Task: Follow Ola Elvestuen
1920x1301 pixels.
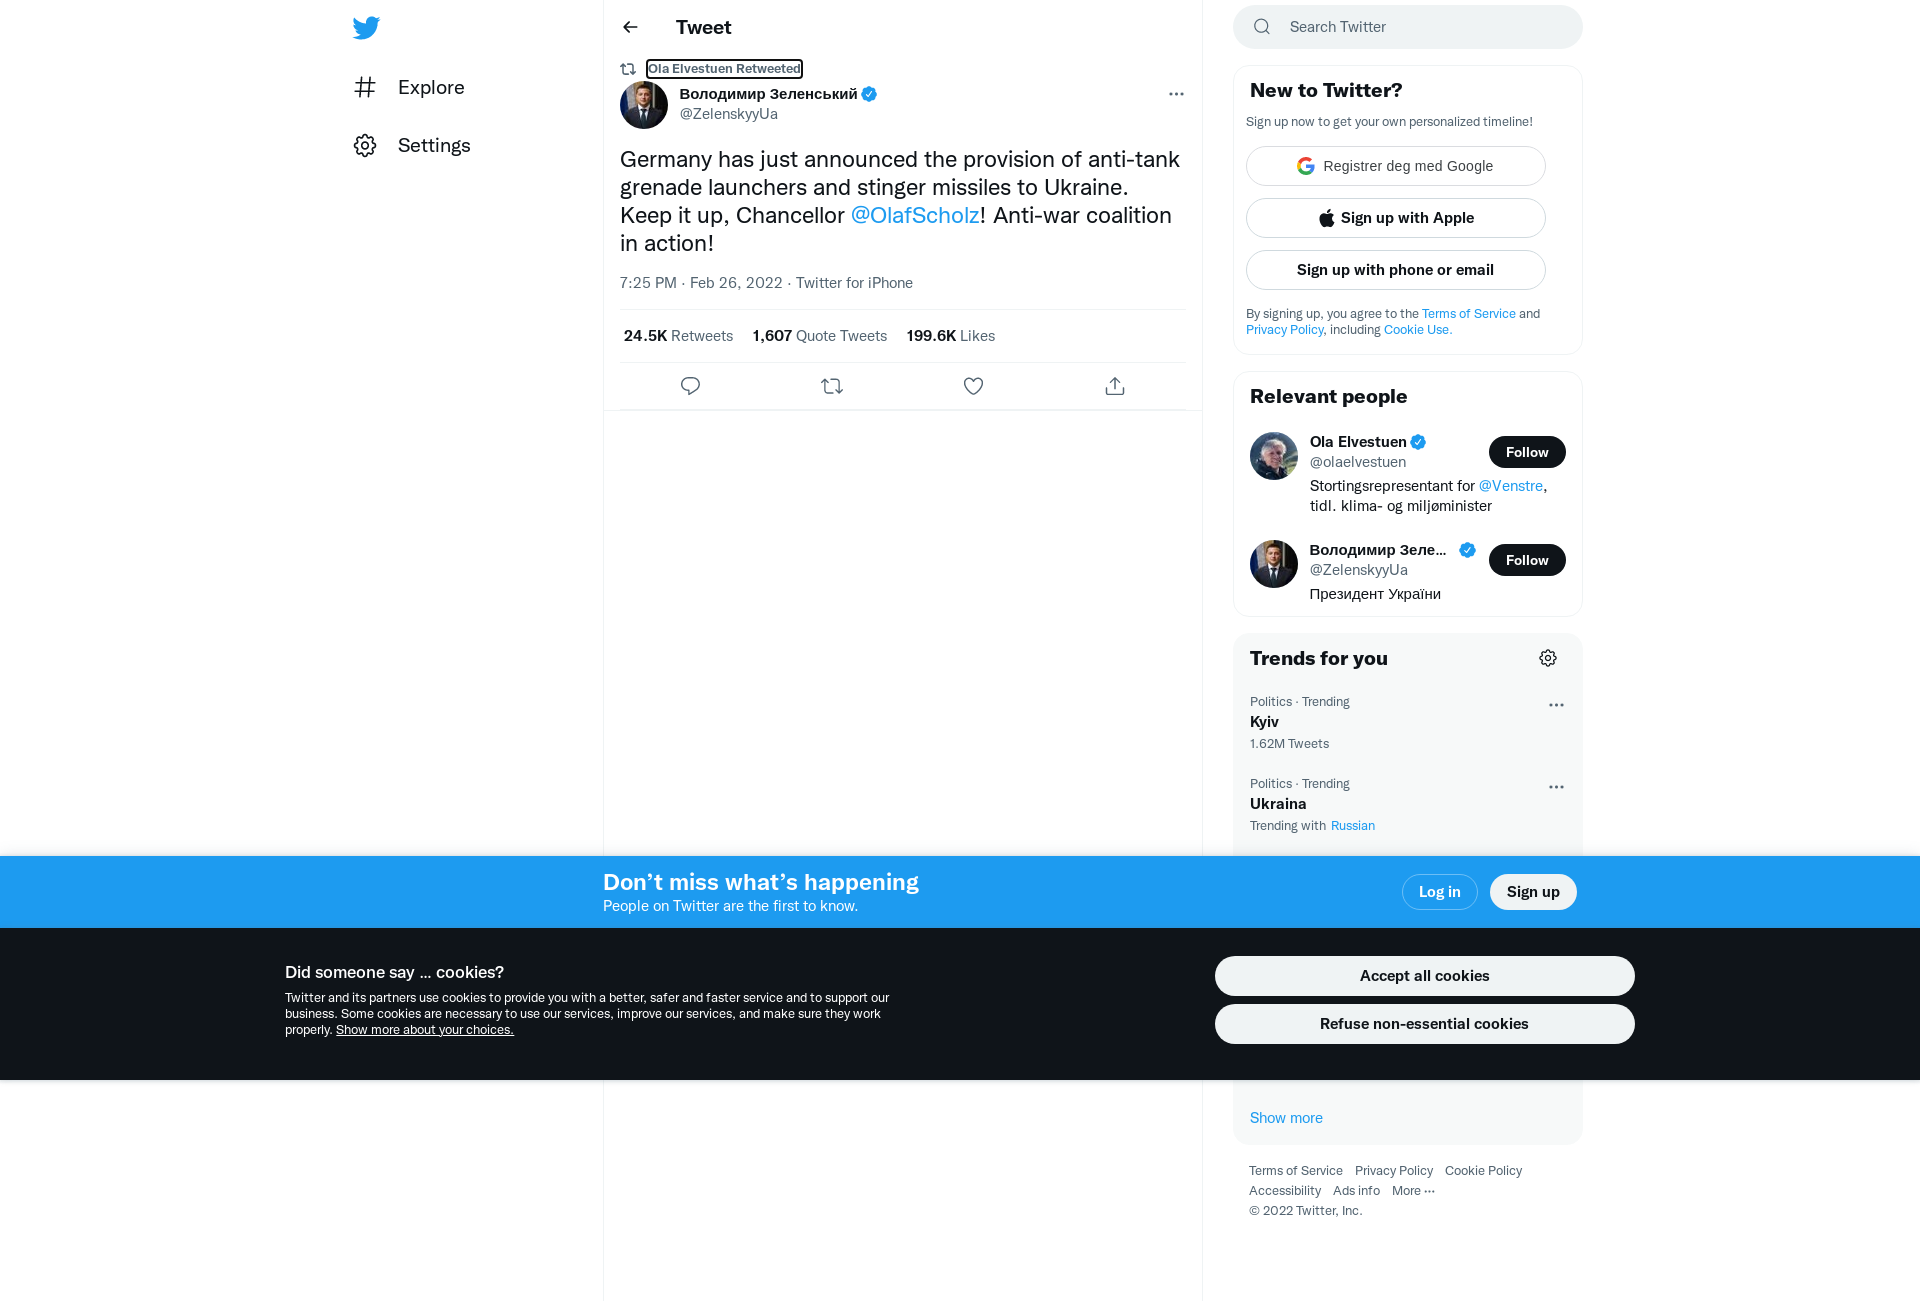Action: click(1527, 452)
